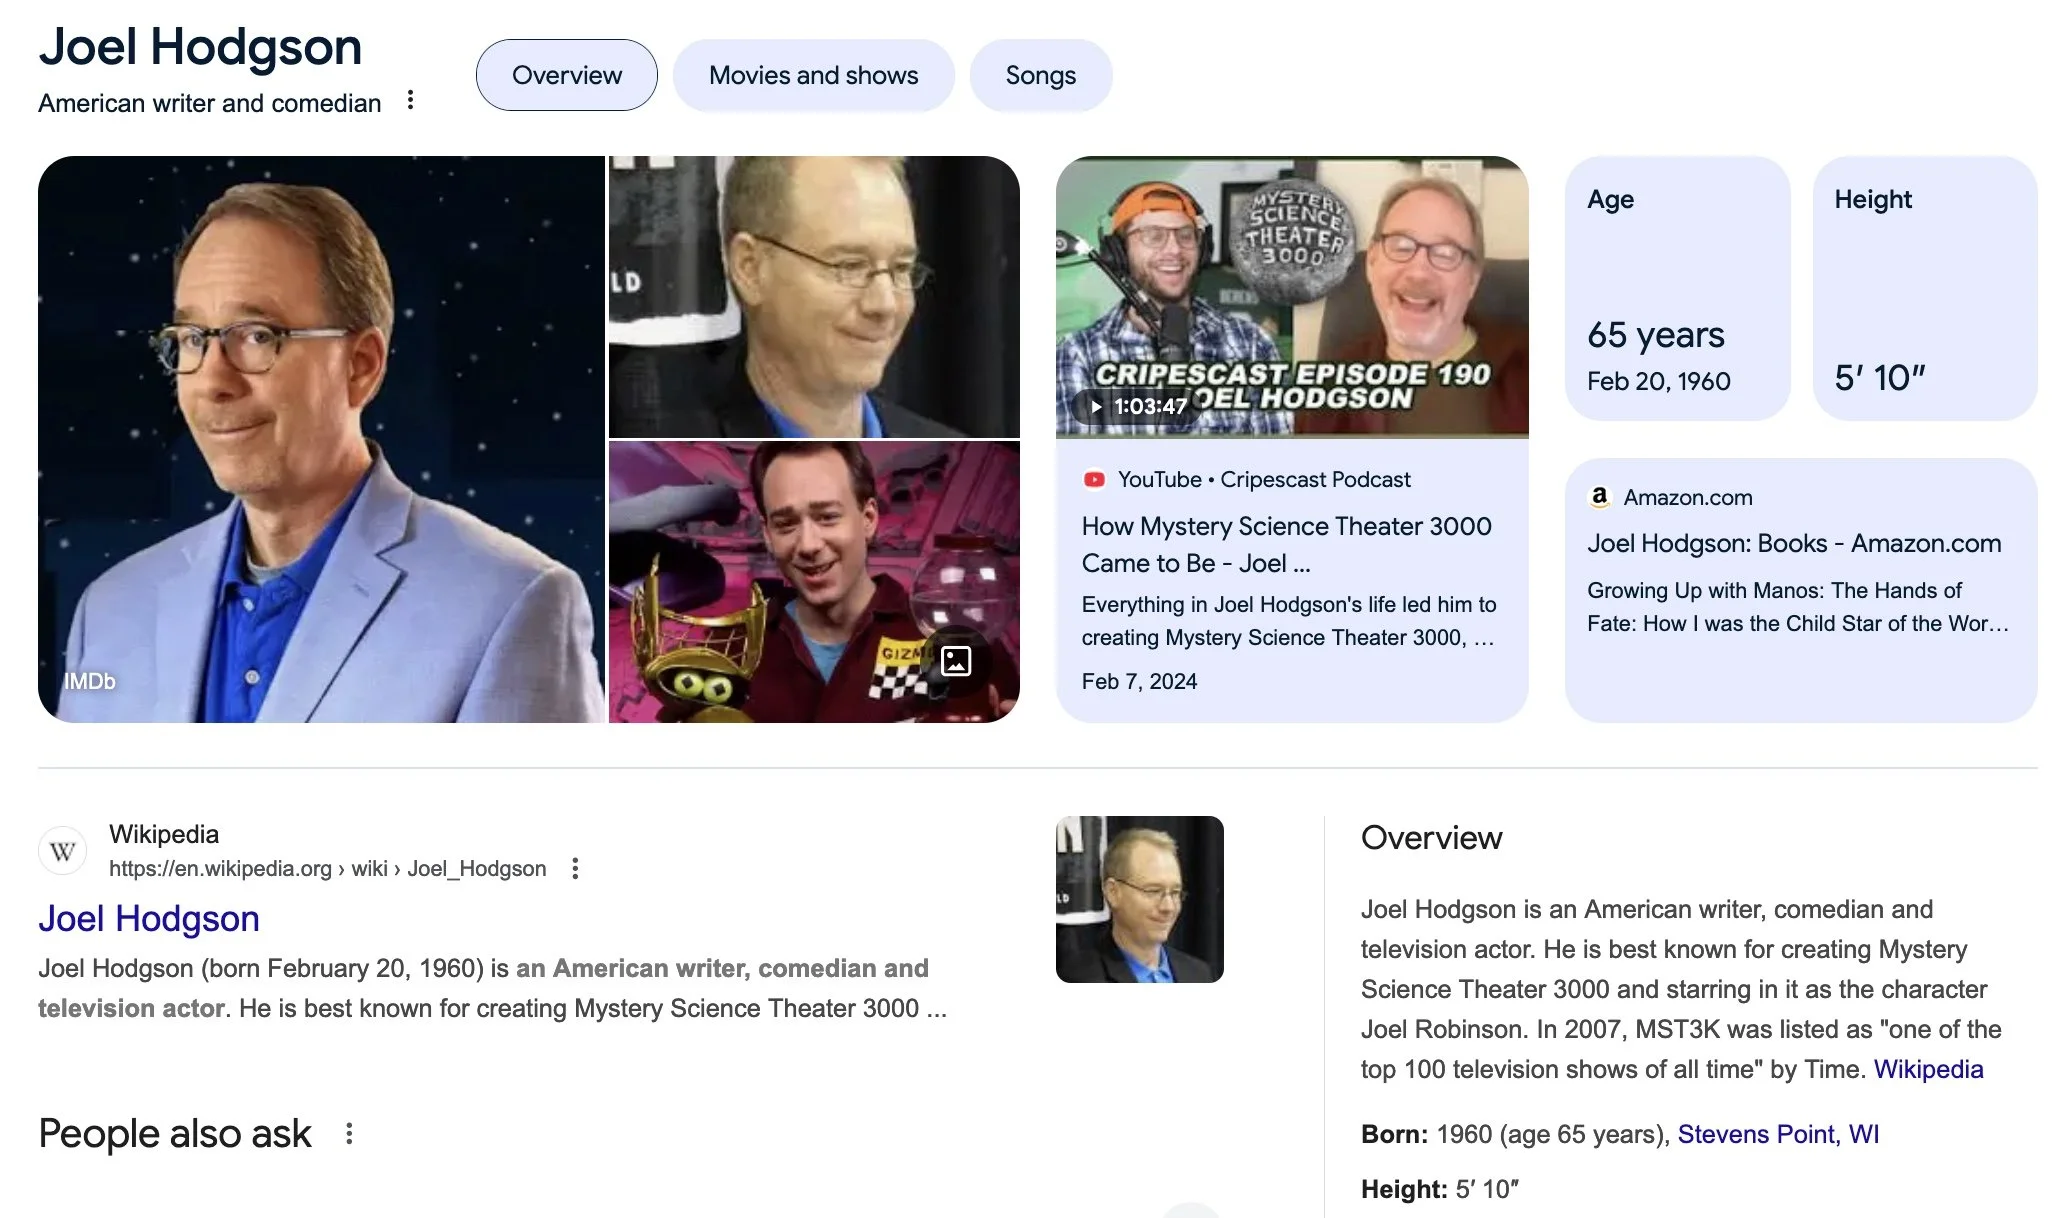Open Joel Hodgson: Books Amazon.com result

(x=1794, y=543)
